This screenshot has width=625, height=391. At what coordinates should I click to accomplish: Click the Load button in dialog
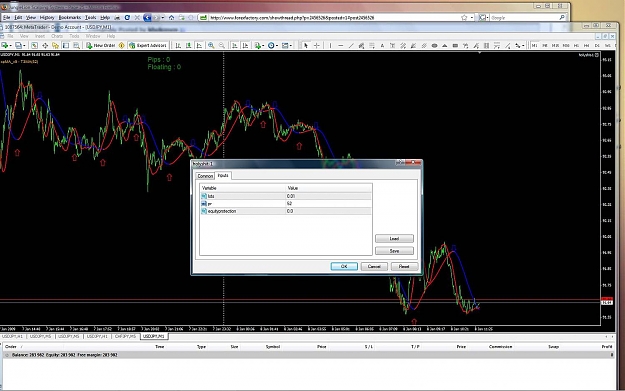[x=394, y=239]
